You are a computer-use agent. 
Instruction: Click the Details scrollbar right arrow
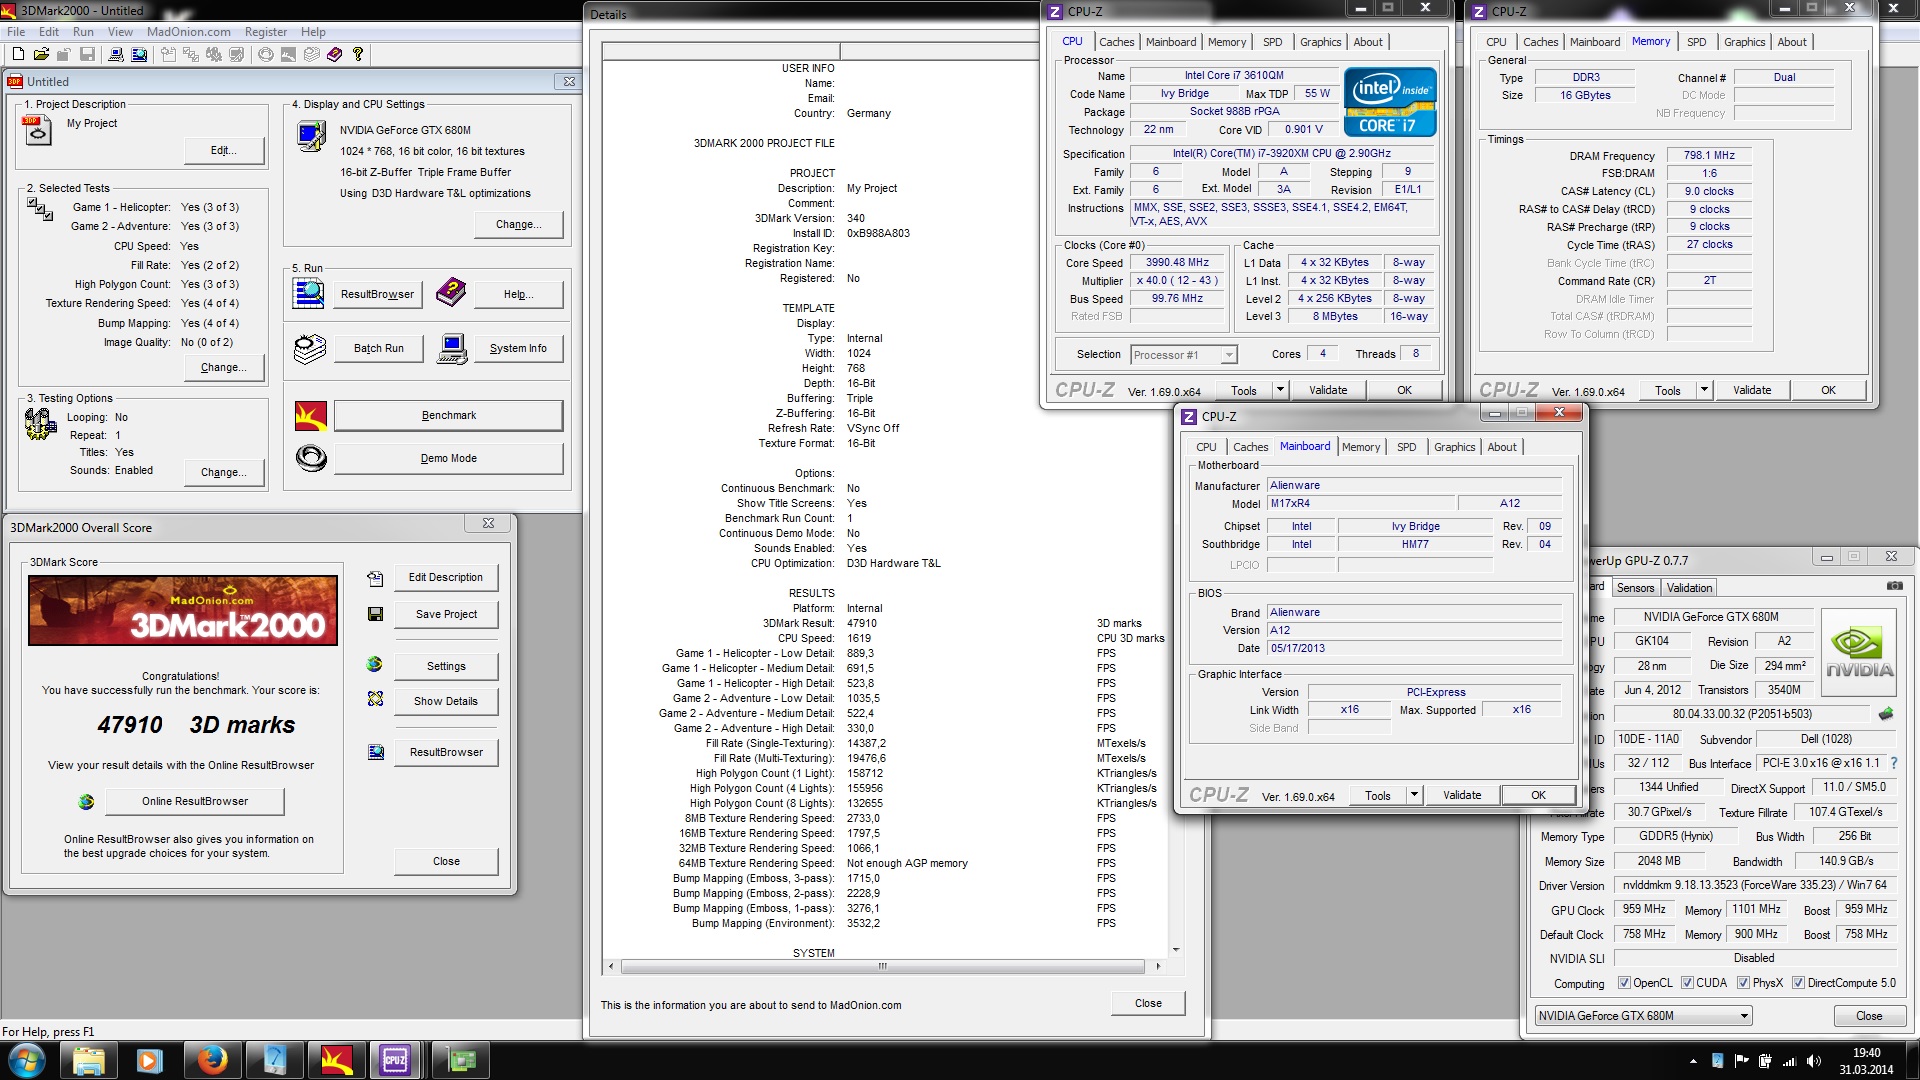tap(1158, 966)
